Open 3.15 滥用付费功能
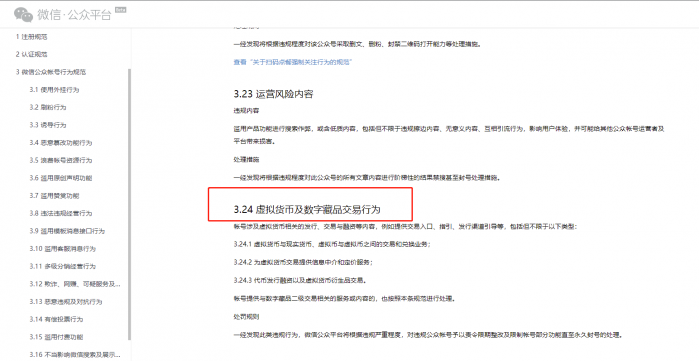Image resolution: width=700 pixels, height=361 pixels. pos(57,337)
